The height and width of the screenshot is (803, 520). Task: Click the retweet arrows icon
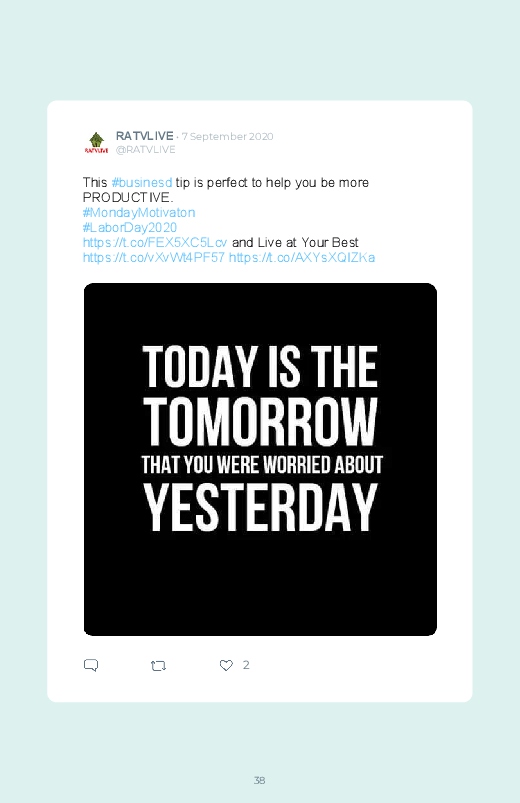[158, 666]
